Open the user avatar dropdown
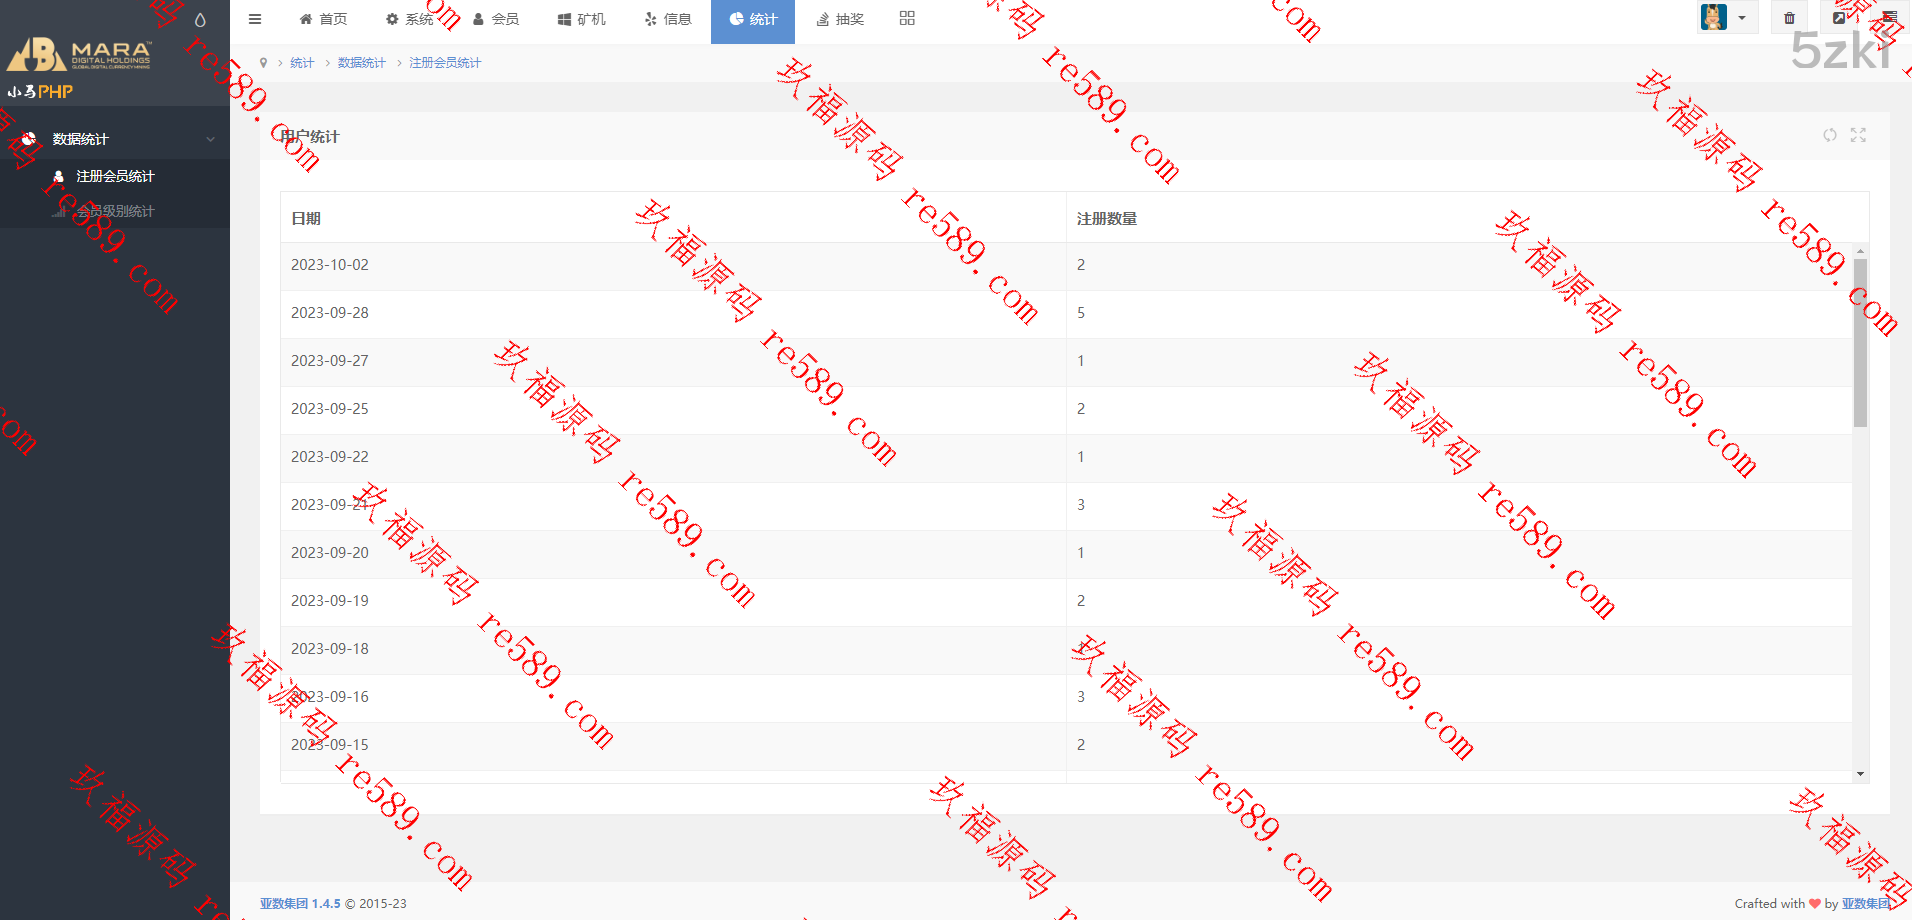The height and width of the screenshot is (920, 1912). [1726, 18]
